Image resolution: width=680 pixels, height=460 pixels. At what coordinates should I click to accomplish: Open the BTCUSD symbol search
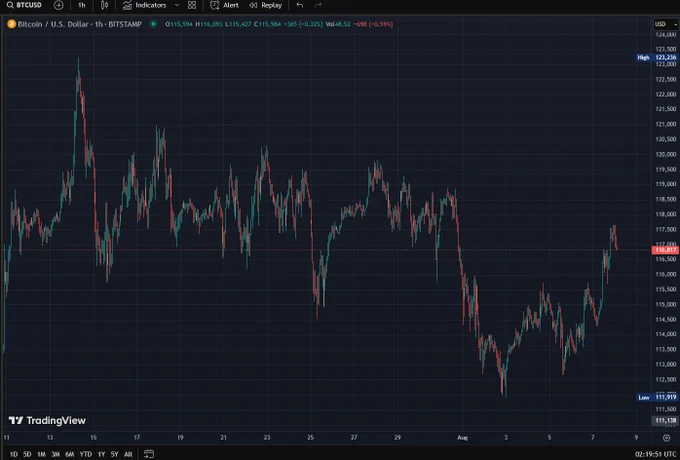(x=25, y=5)
